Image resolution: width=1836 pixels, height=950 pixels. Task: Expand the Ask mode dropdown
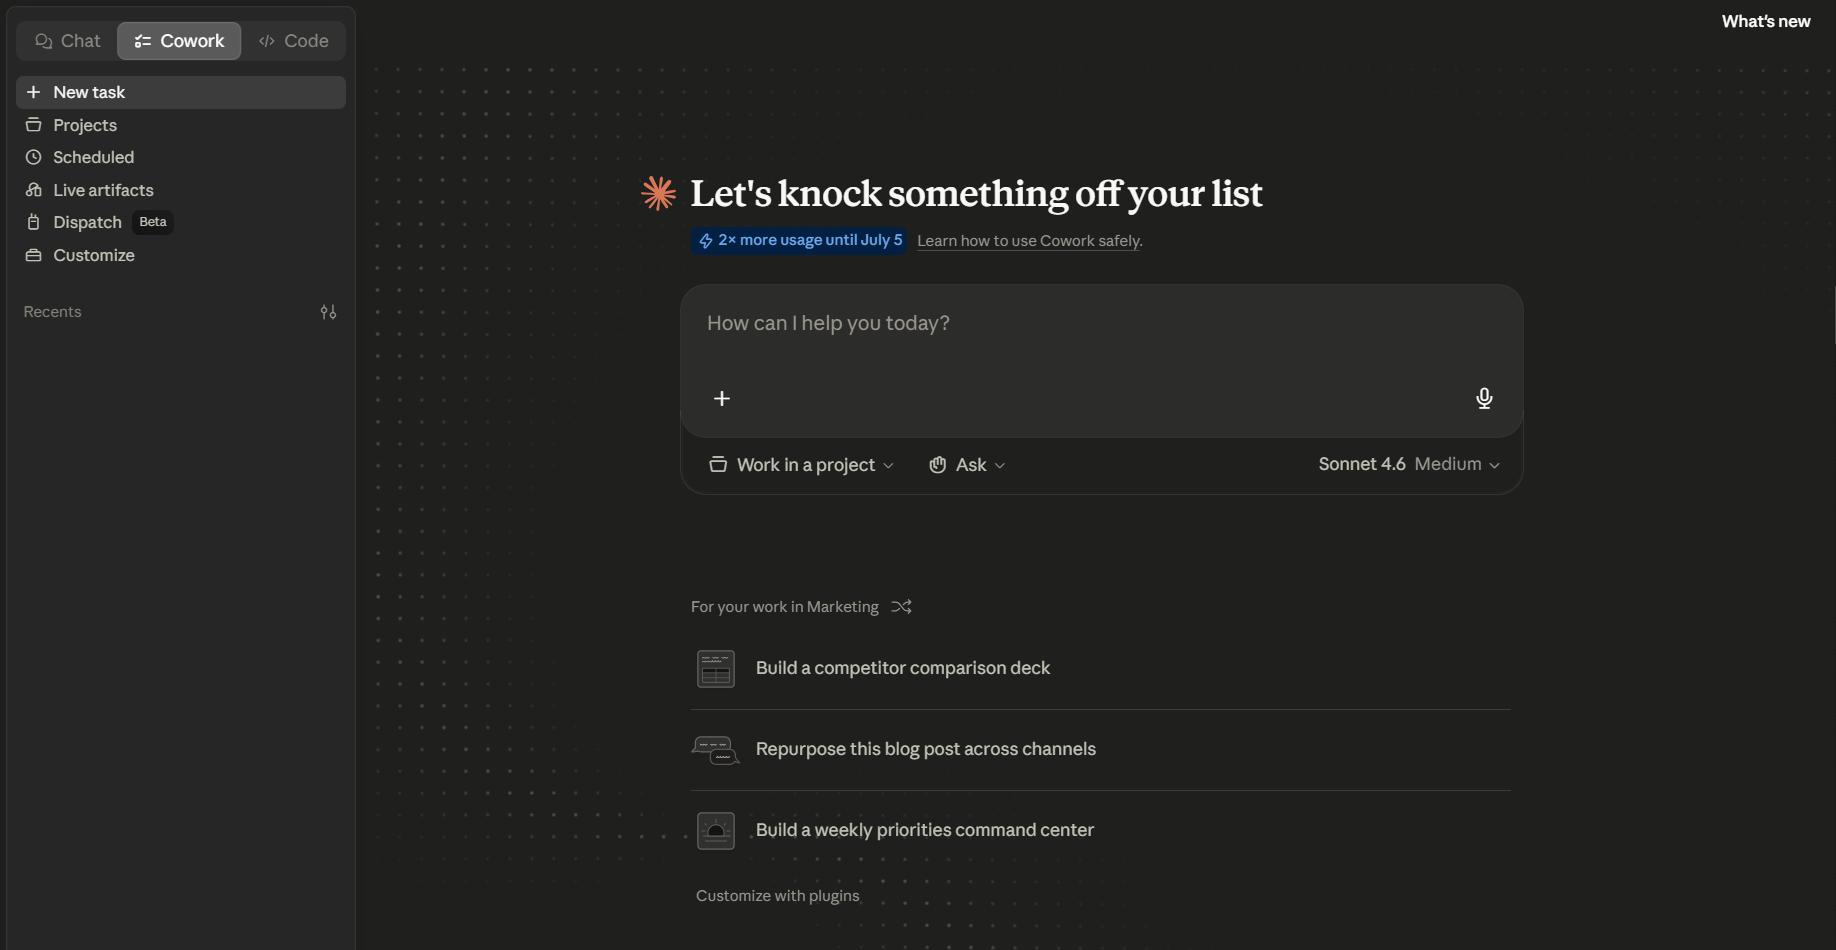point(967,465)
